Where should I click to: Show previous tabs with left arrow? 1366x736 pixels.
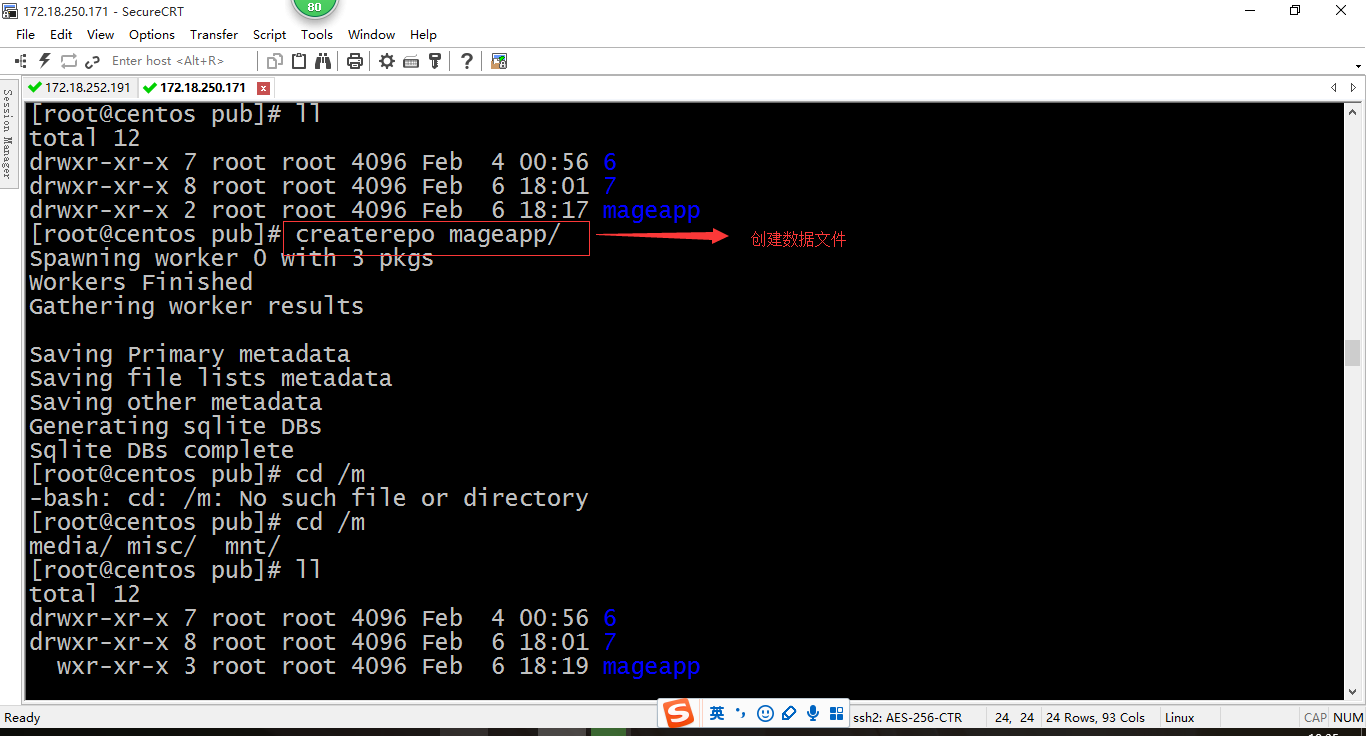click(x=1333, y=88)
